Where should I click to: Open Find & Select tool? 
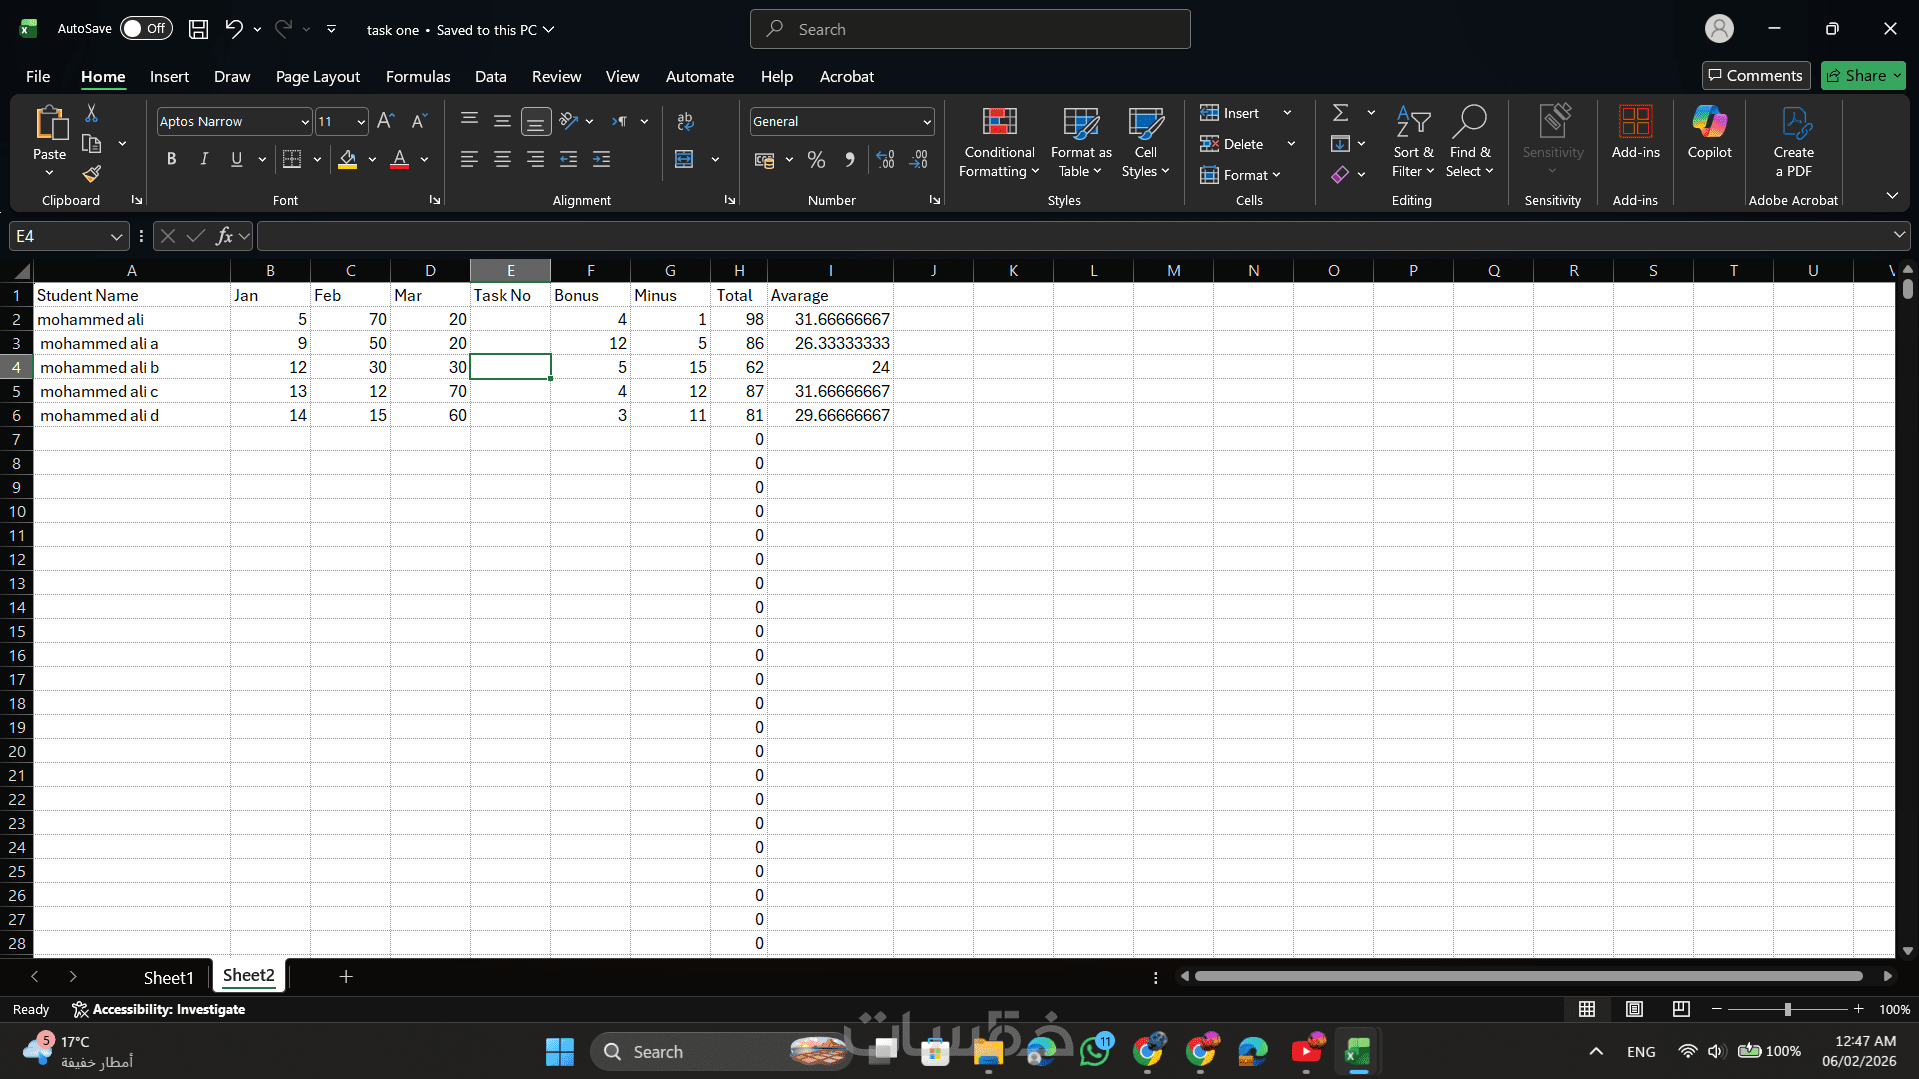(x=1469, y=142)
